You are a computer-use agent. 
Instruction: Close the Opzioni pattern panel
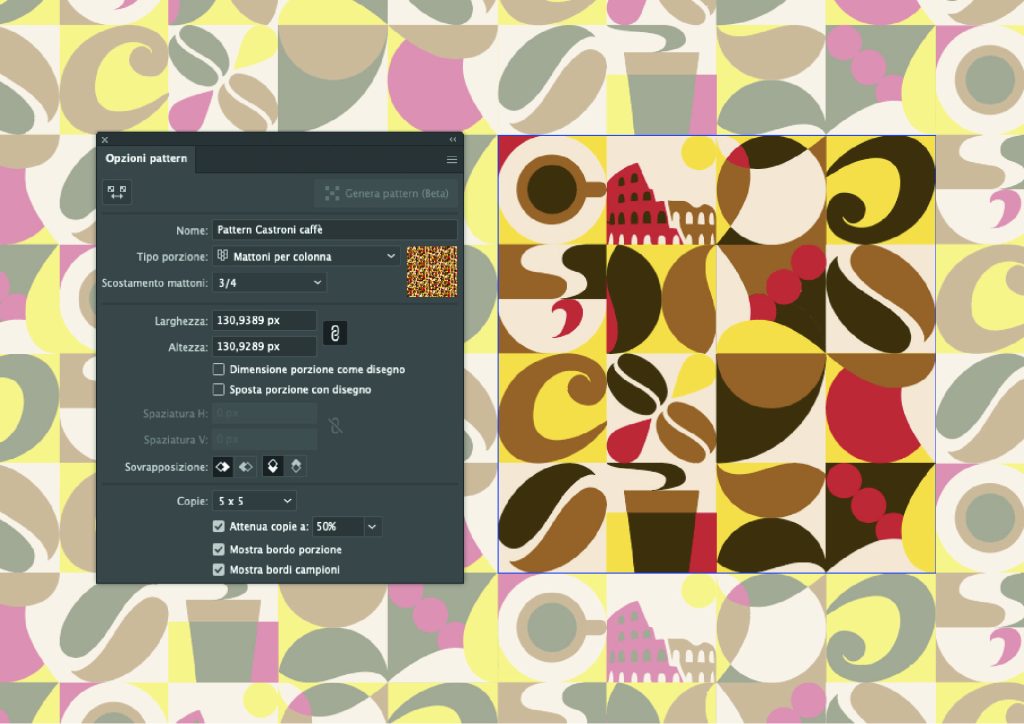[104, 140]
